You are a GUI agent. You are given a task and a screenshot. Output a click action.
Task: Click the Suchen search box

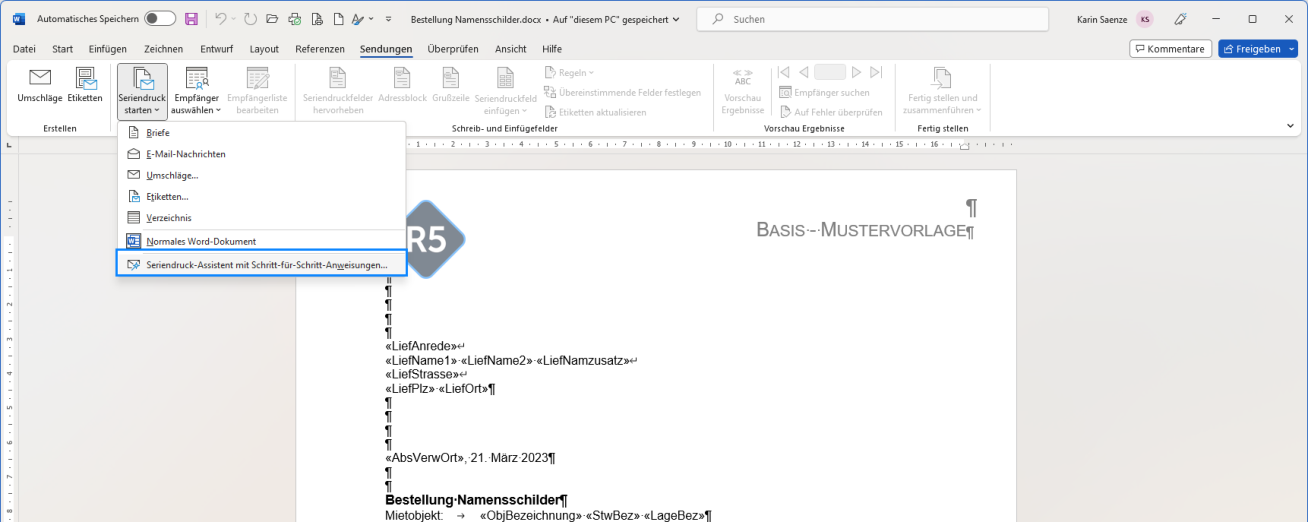873,19
